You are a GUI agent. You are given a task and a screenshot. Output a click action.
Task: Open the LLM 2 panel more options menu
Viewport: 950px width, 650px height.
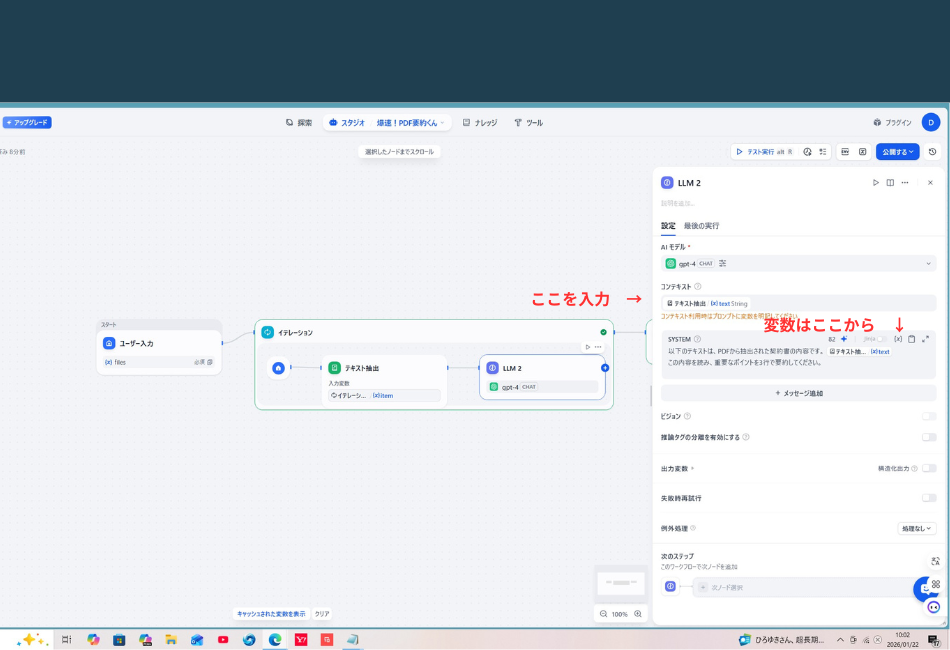click(904, 183)
